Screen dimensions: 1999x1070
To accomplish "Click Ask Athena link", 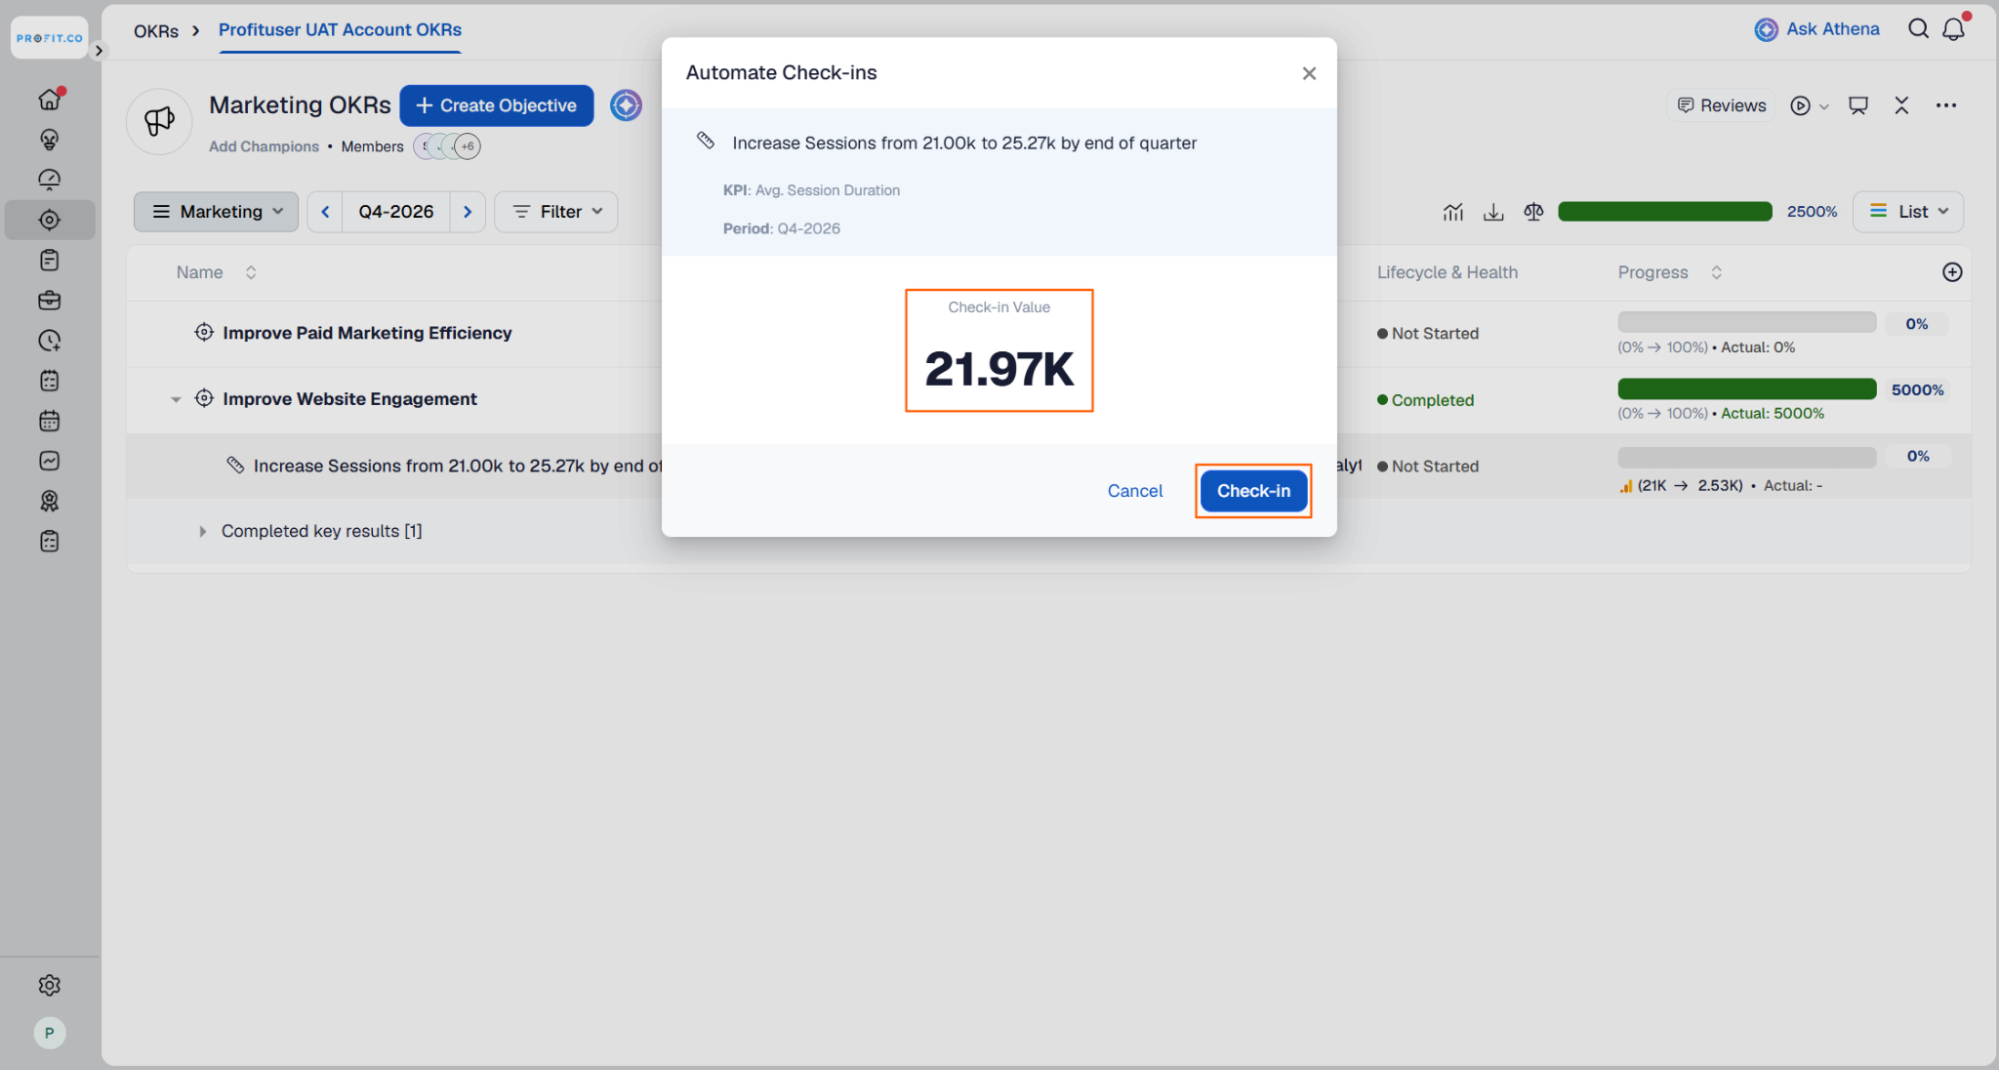I will [x=1817, y=29].
